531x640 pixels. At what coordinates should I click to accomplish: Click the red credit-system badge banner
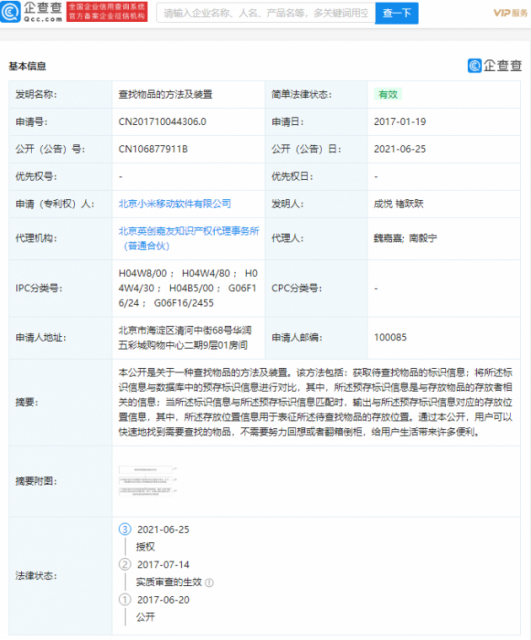tap(107, 12)
